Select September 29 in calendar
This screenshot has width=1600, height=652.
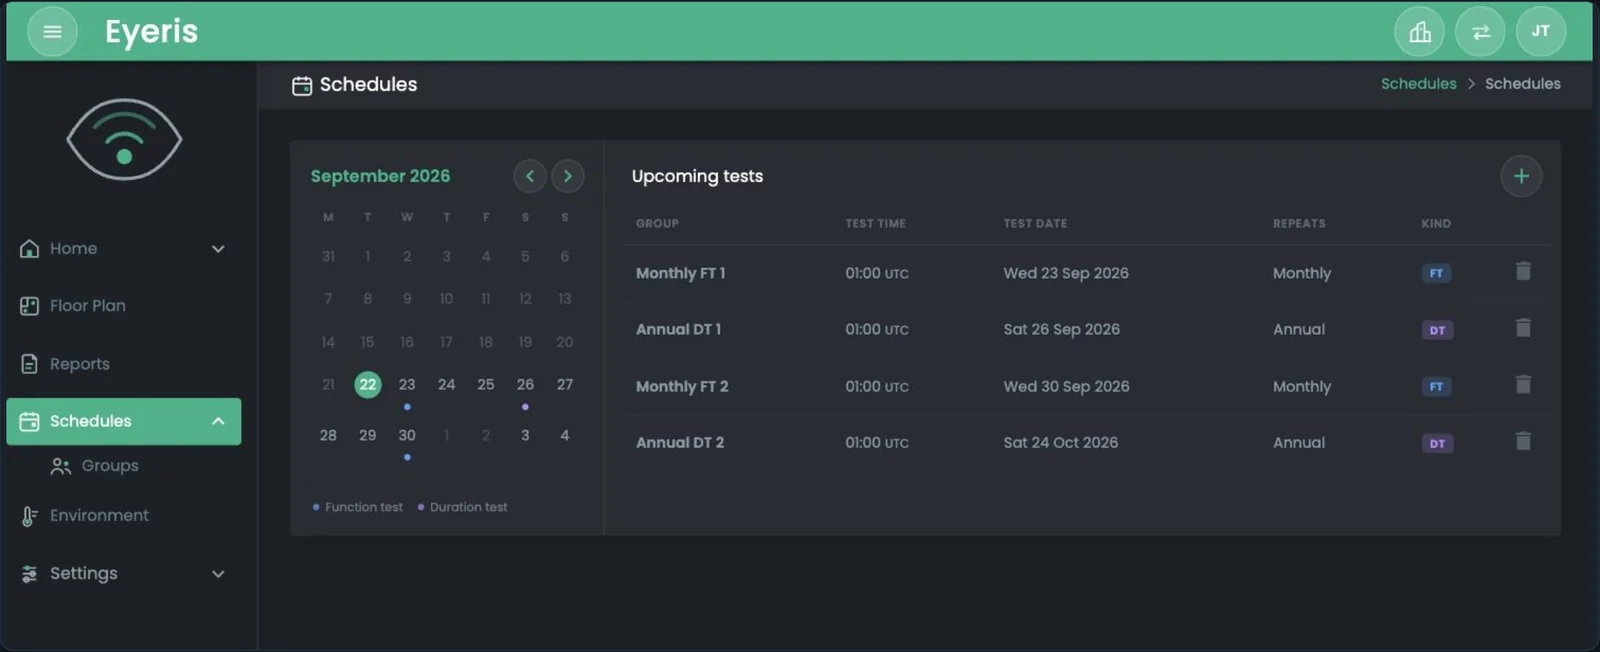368,435
